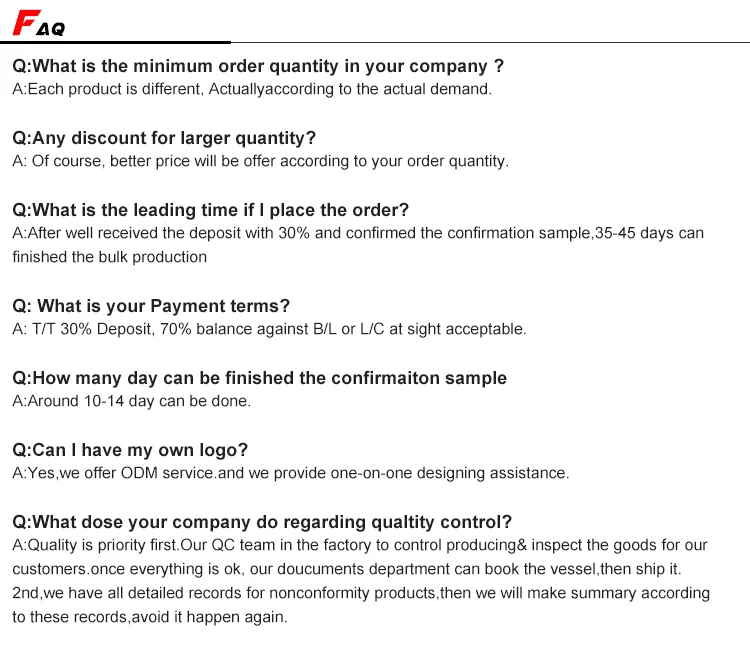This screenshot has width=750, height=650.
Task: Click 'Can I have my own logo?' question
Action: (130, 450)
